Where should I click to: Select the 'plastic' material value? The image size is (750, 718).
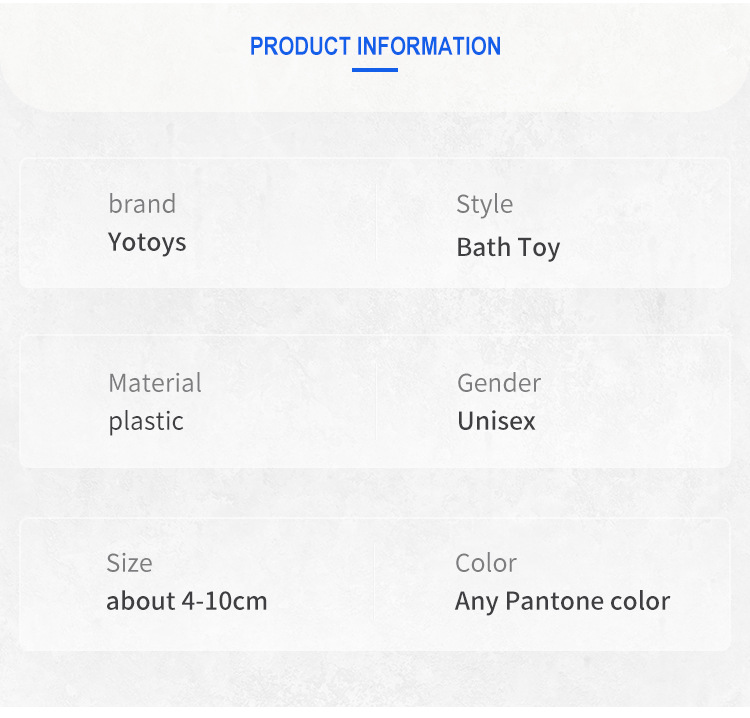click(x=146, y=421)
